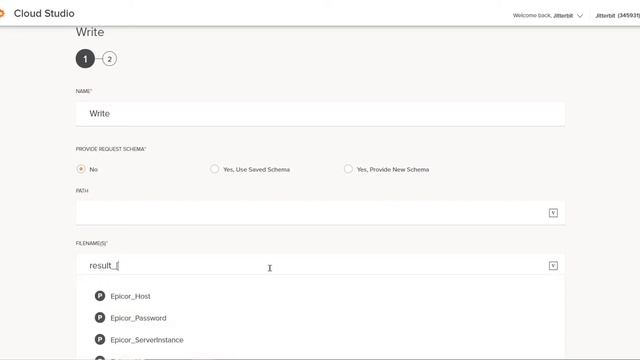Screen dimensions: 640x360
Task: Expand the Welcome back Jitterbit user menu
Action: coord(548,16)
